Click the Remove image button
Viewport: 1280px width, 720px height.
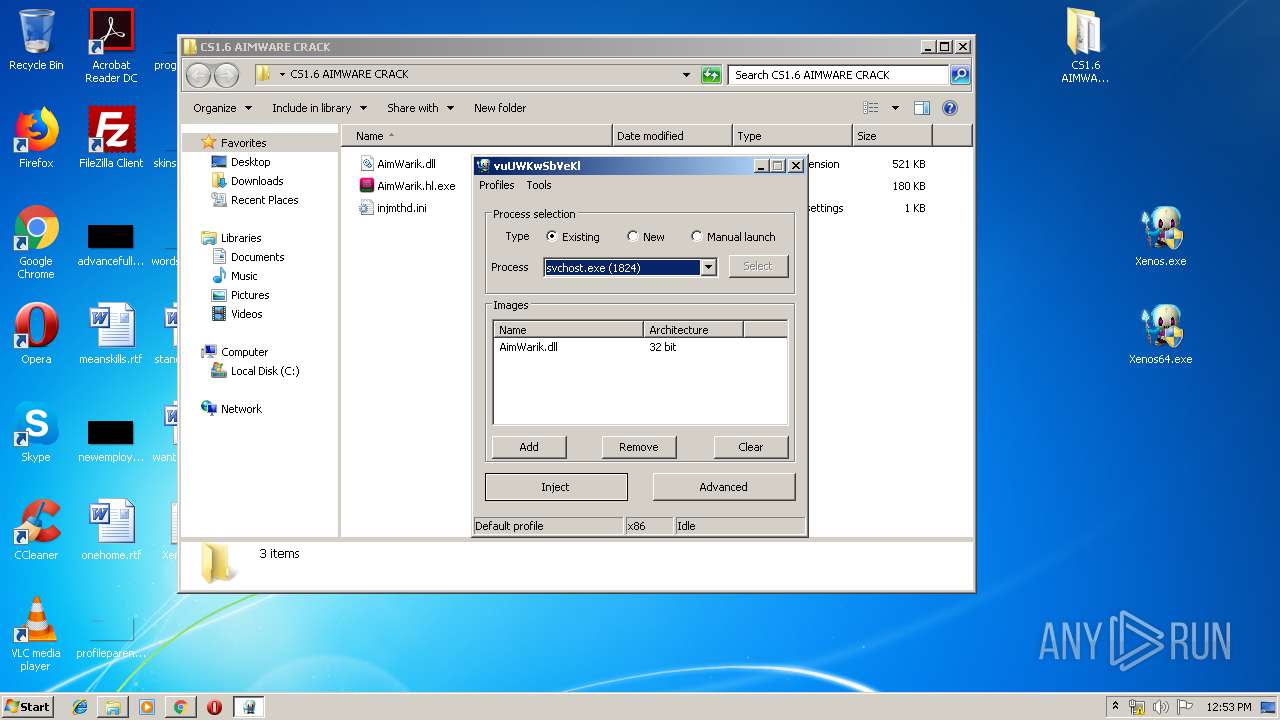coord(639,447)
